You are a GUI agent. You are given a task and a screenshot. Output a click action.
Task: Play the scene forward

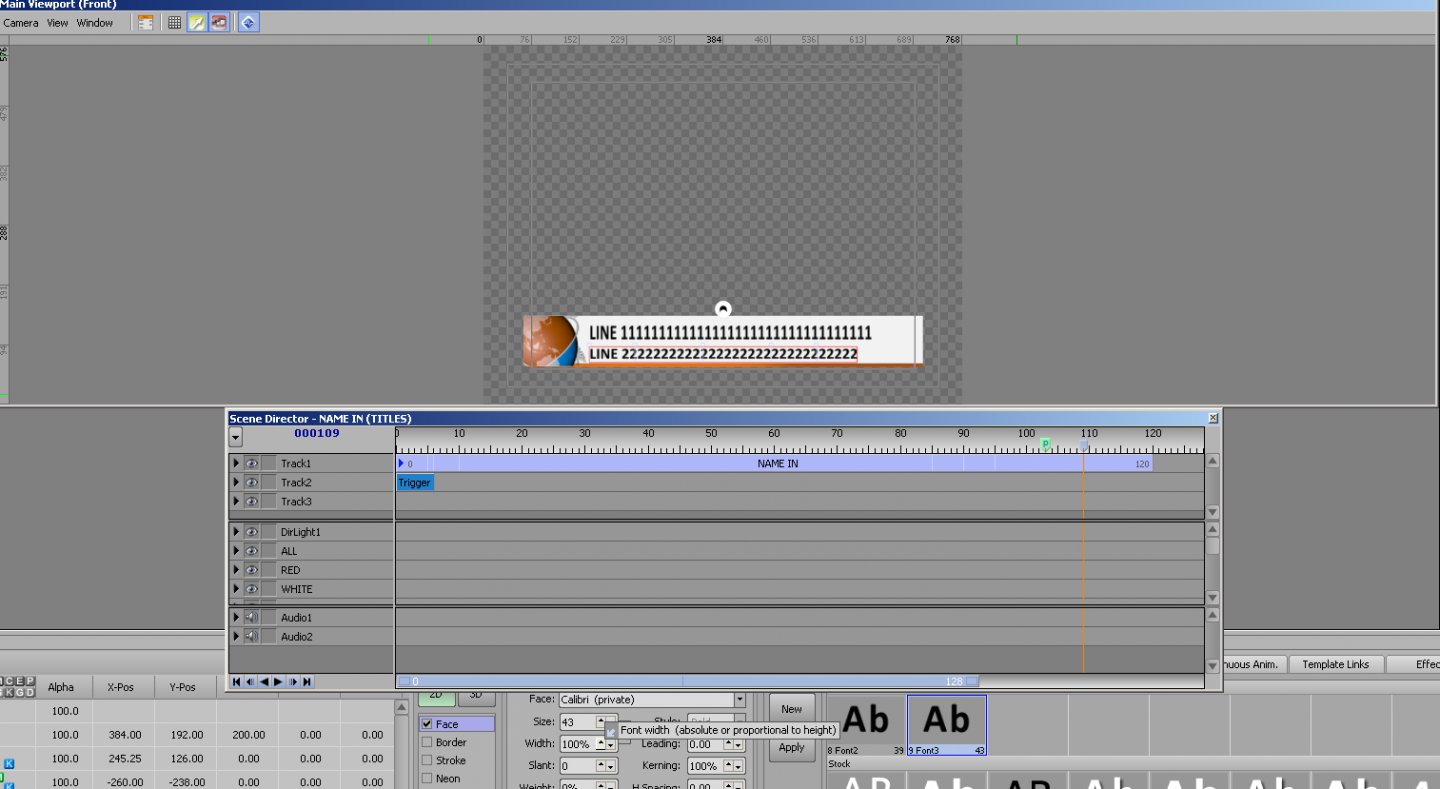[278, 682]
